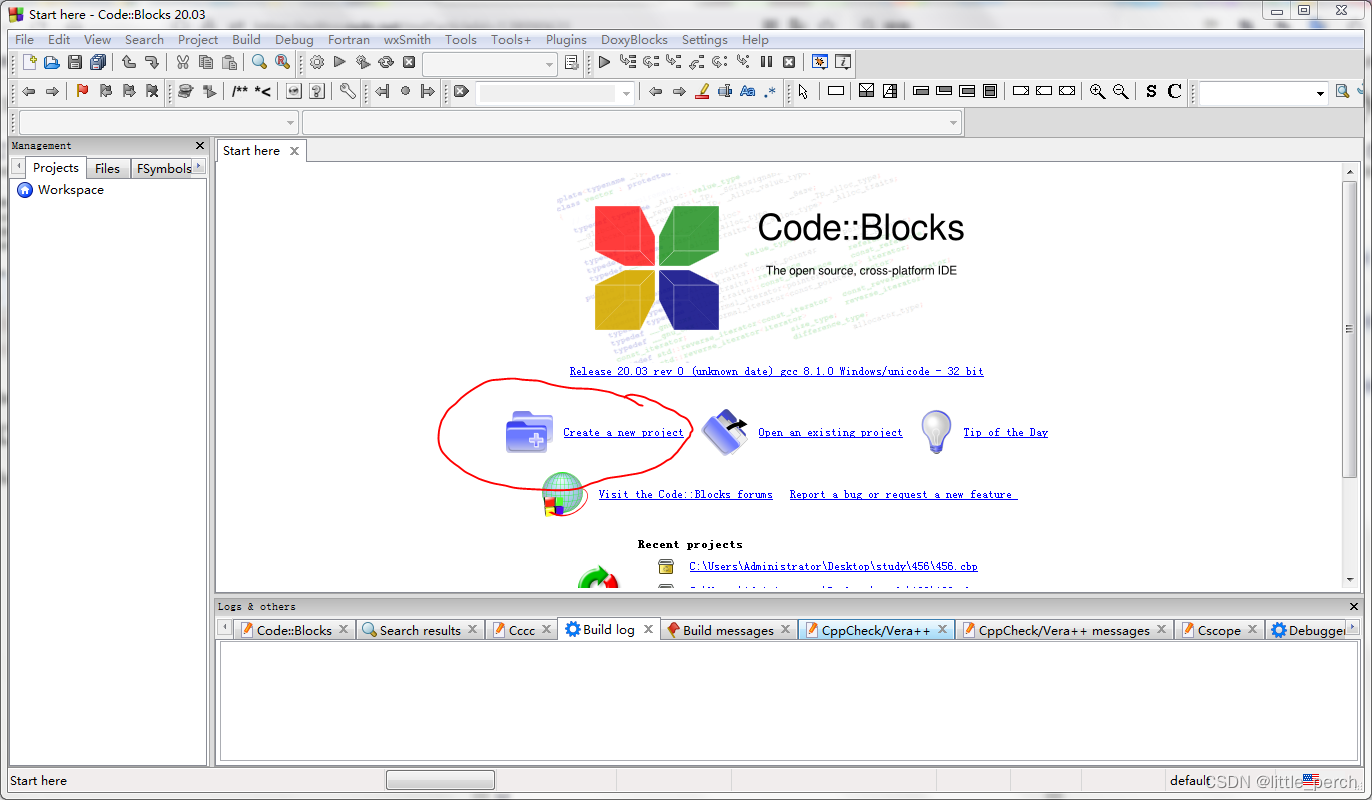Close the Management panel
The height and width of the screenshot is (800, 1372).
tap(200, 146)
